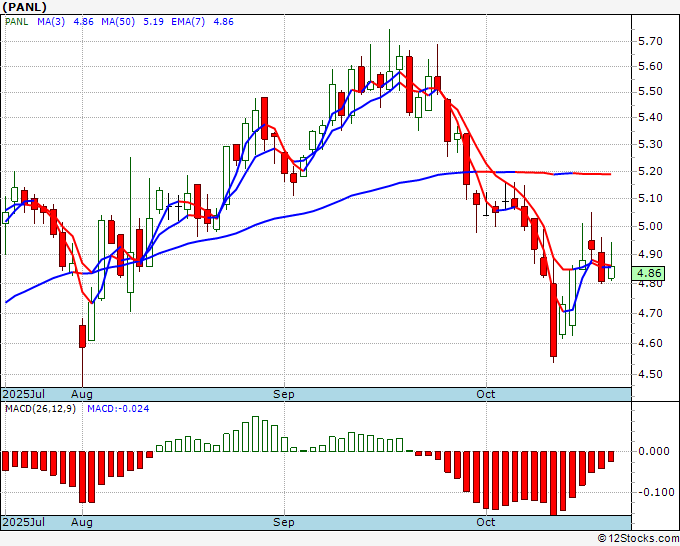Click the 12Stocks.com copyright link

pyautogui.click(x=638, y=538)
